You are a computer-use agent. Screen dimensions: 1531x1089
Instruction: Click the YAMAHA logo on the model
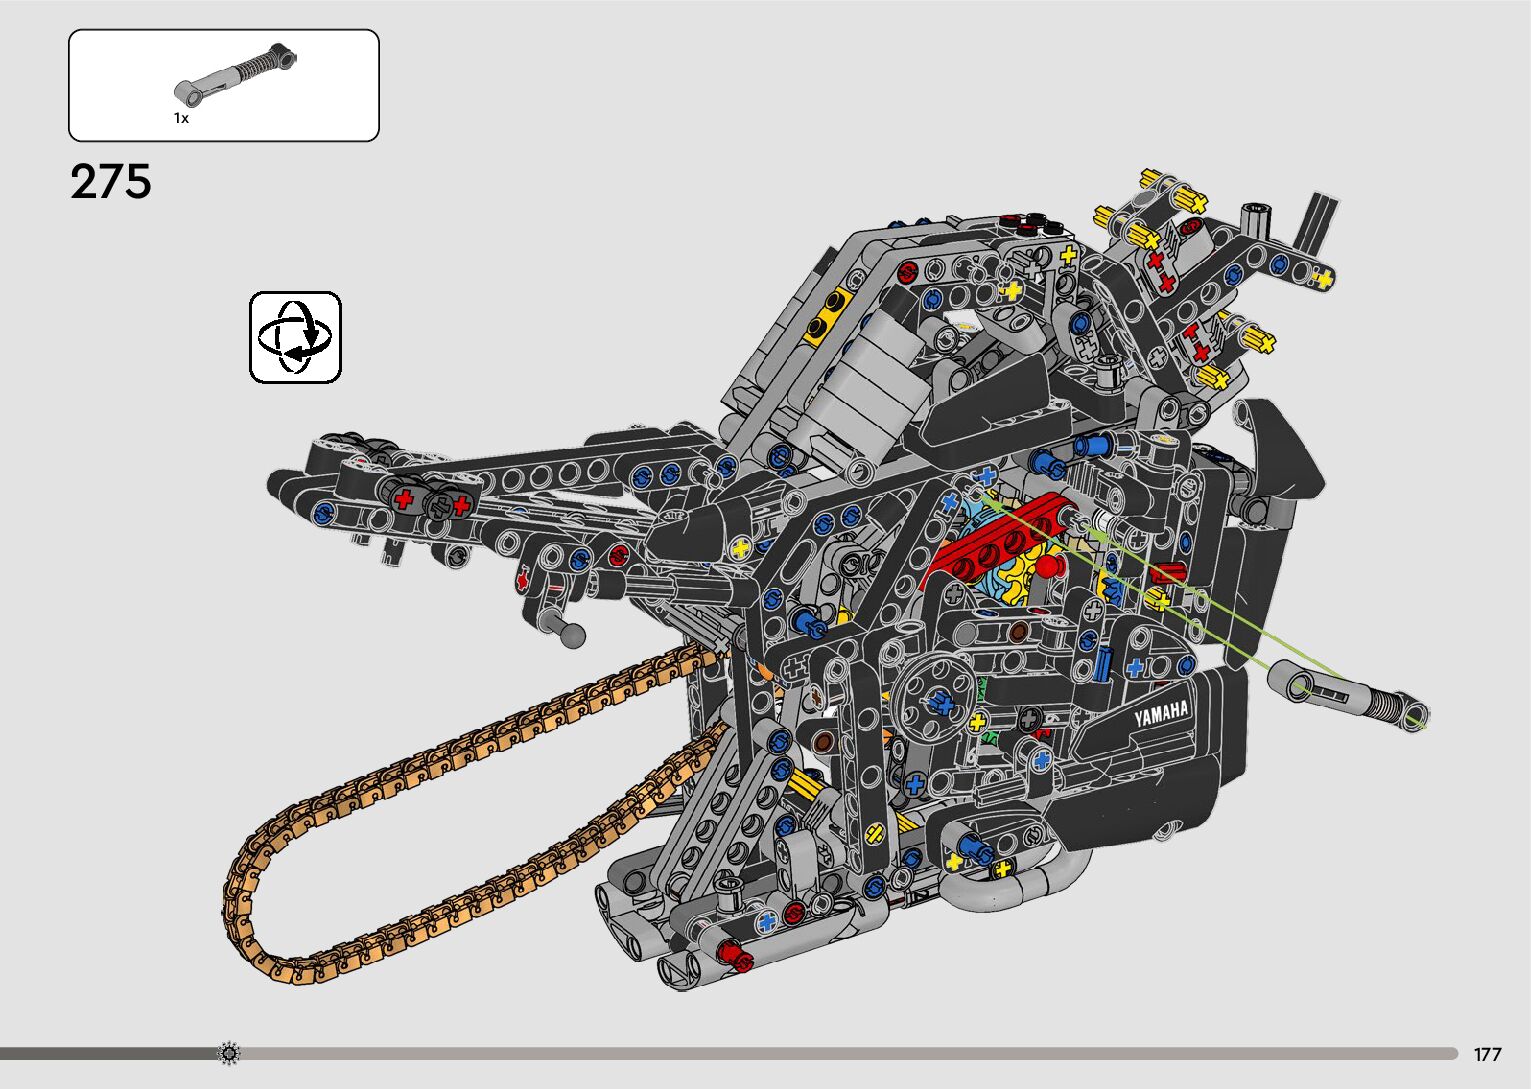coord(1161,714)
